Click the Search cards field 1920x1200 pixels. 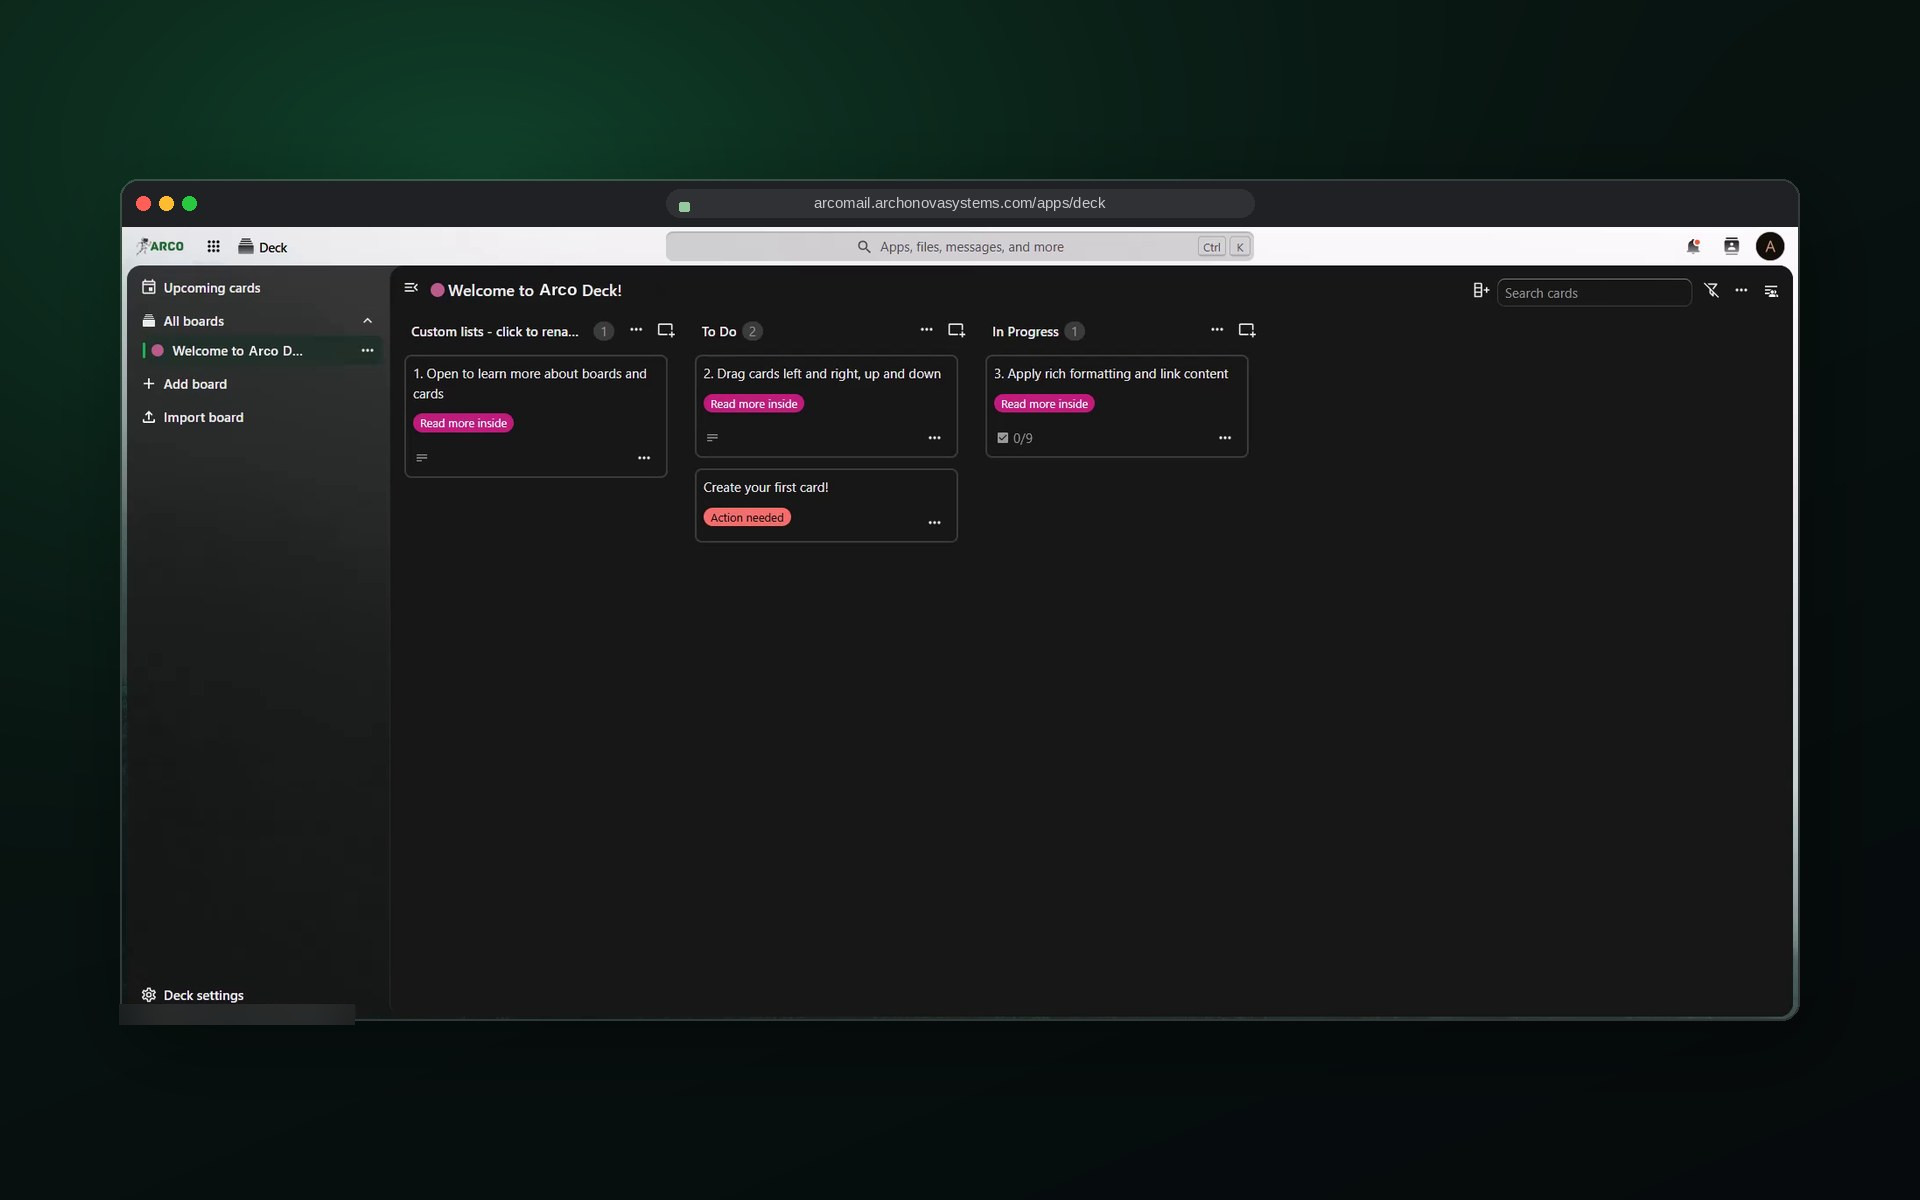click(x=1593, y=293)
